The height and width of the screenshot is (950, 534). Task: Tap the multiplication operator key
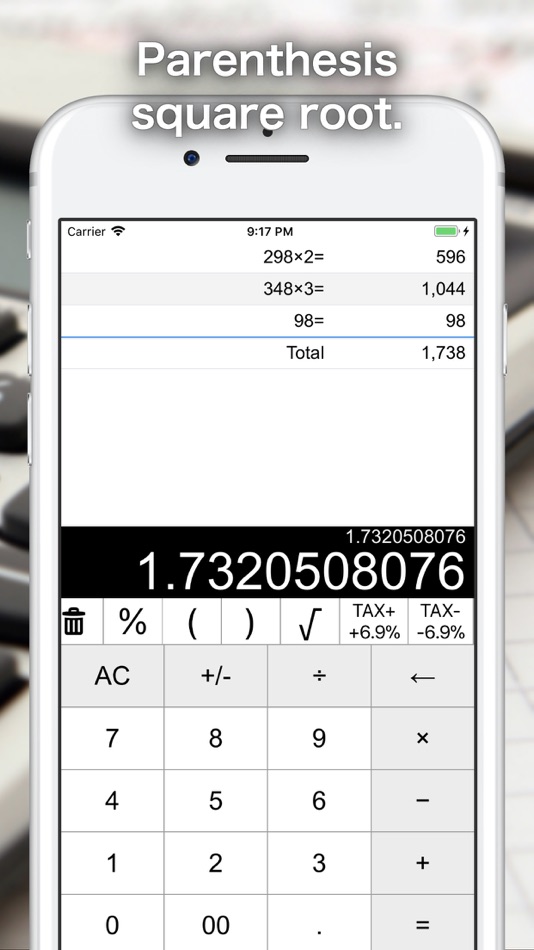pos(423,739)
